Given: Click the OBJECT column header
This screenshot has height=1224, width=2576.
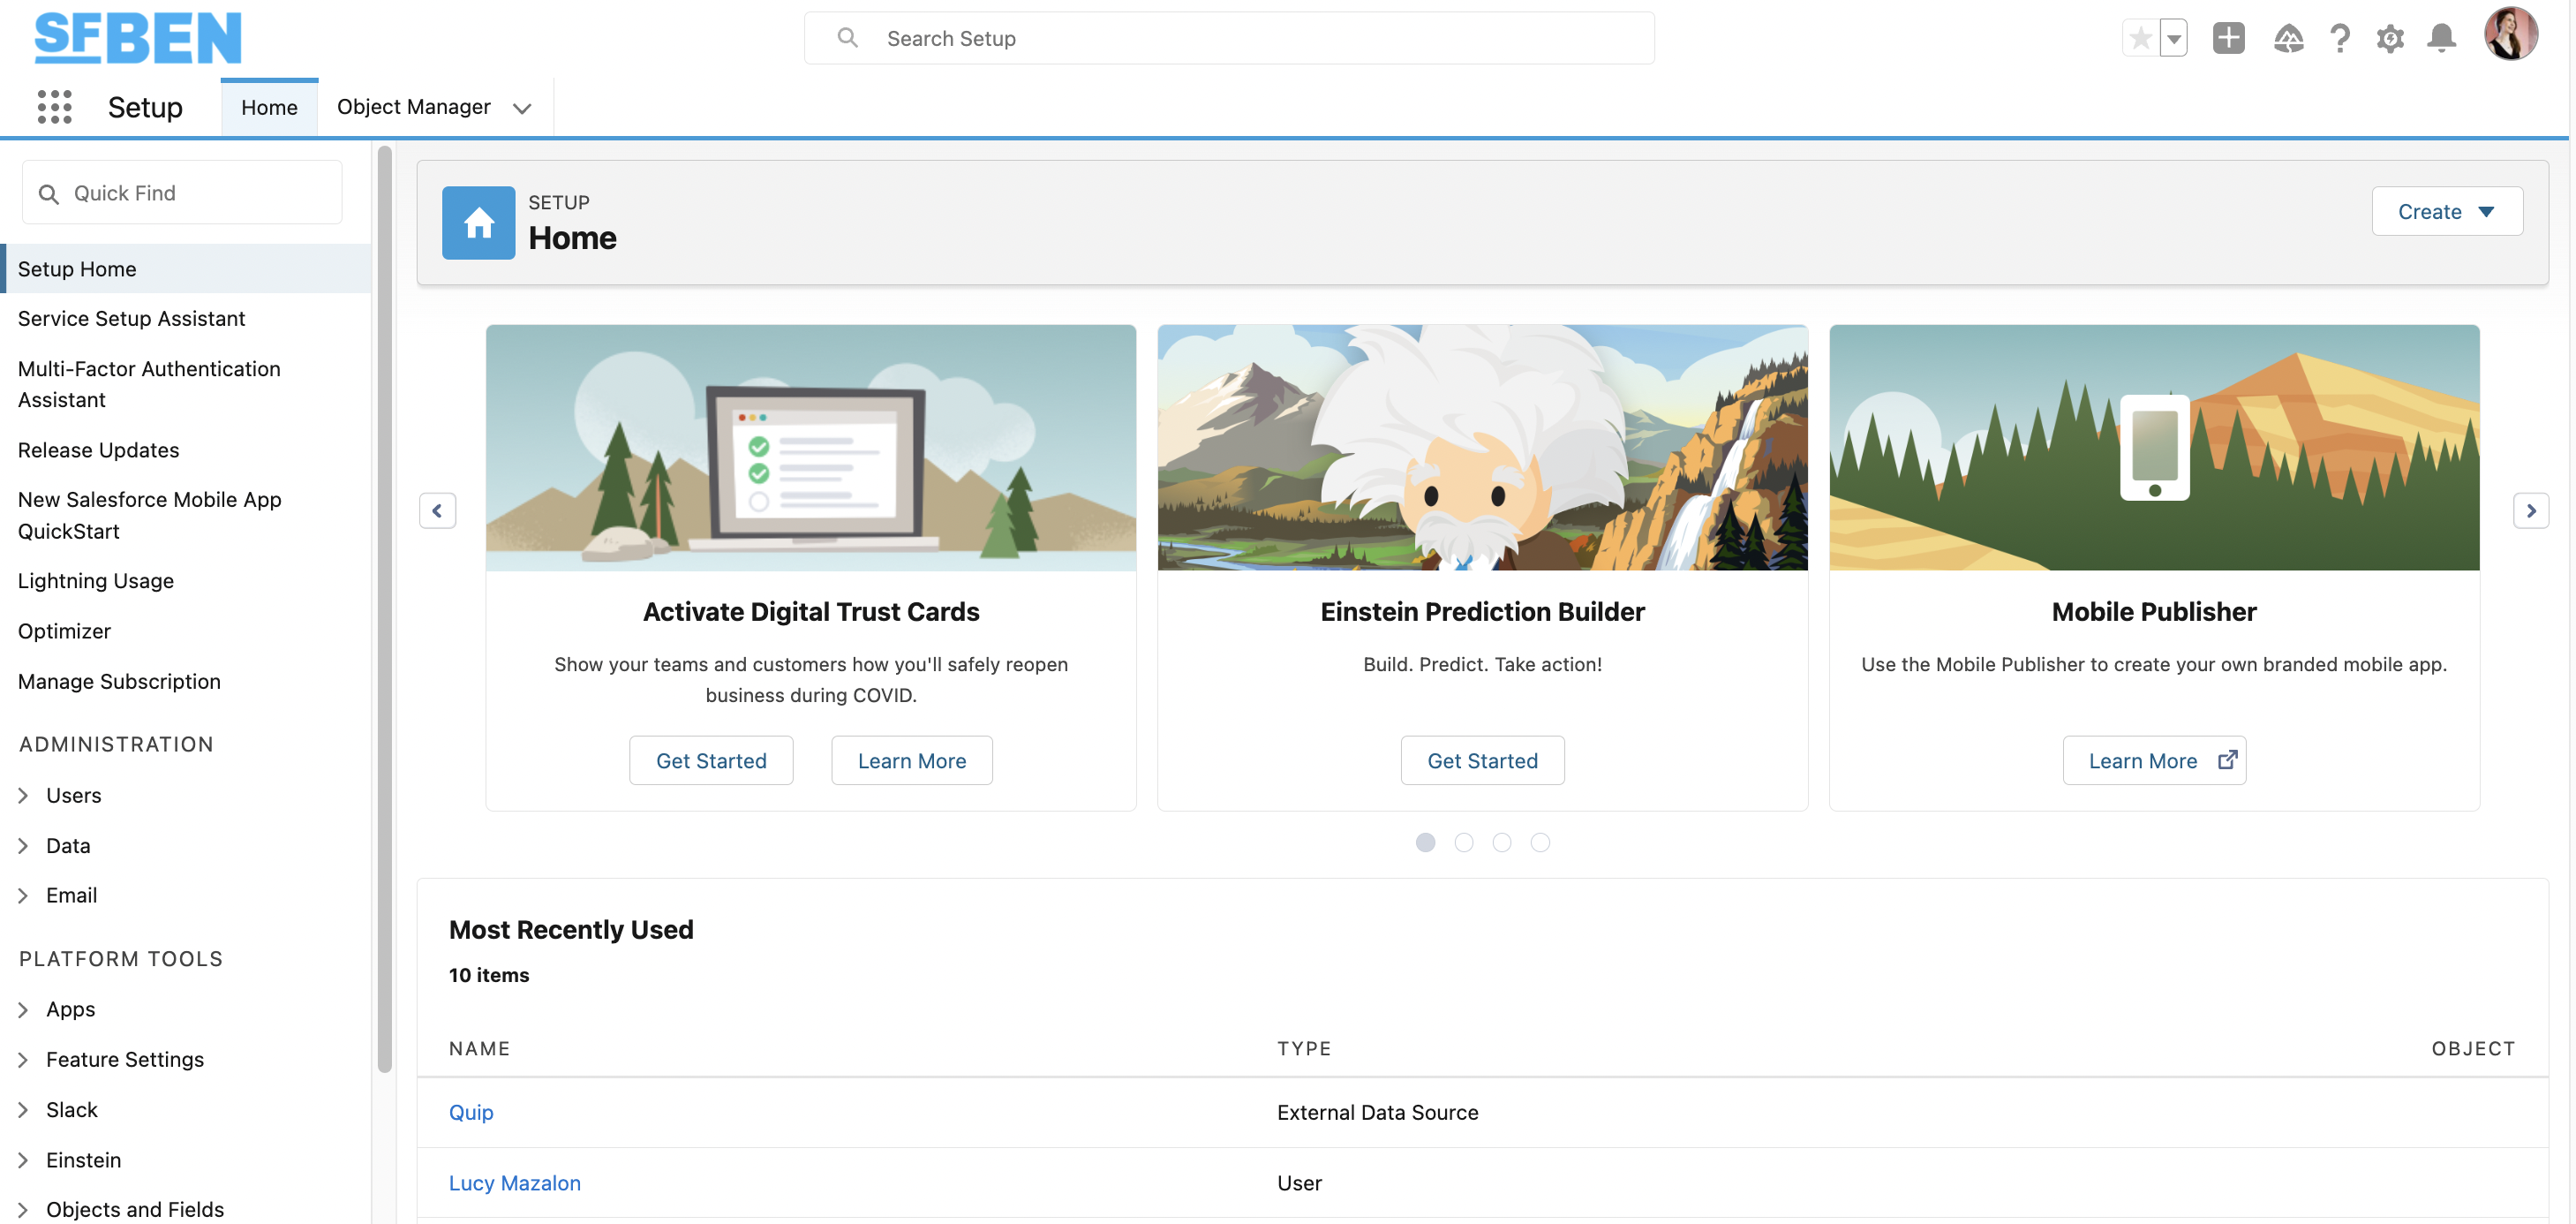Looking at the screenshot, I should (x=2473, y=1048).
